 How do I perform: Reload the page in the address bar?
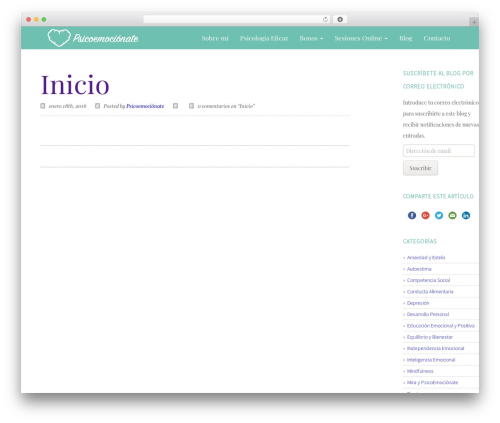pos(325,19)
